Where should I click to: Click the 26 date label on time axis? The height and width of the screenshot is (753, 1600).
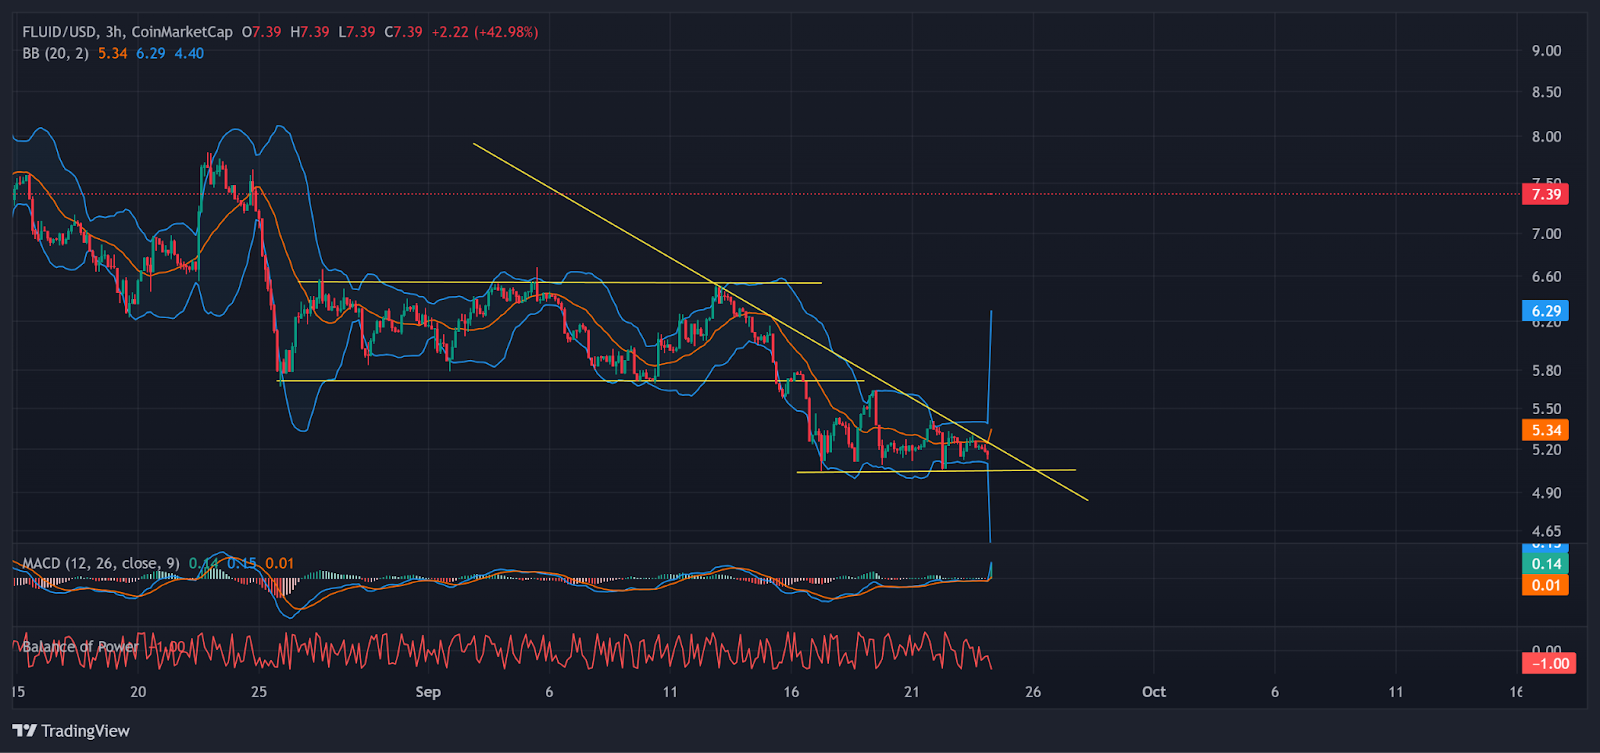1032,692
